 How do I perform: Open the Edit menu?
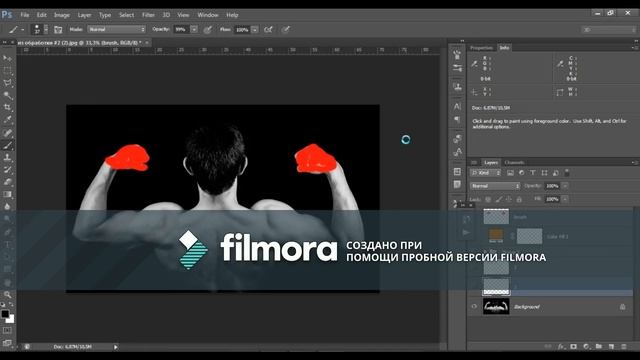42,15
